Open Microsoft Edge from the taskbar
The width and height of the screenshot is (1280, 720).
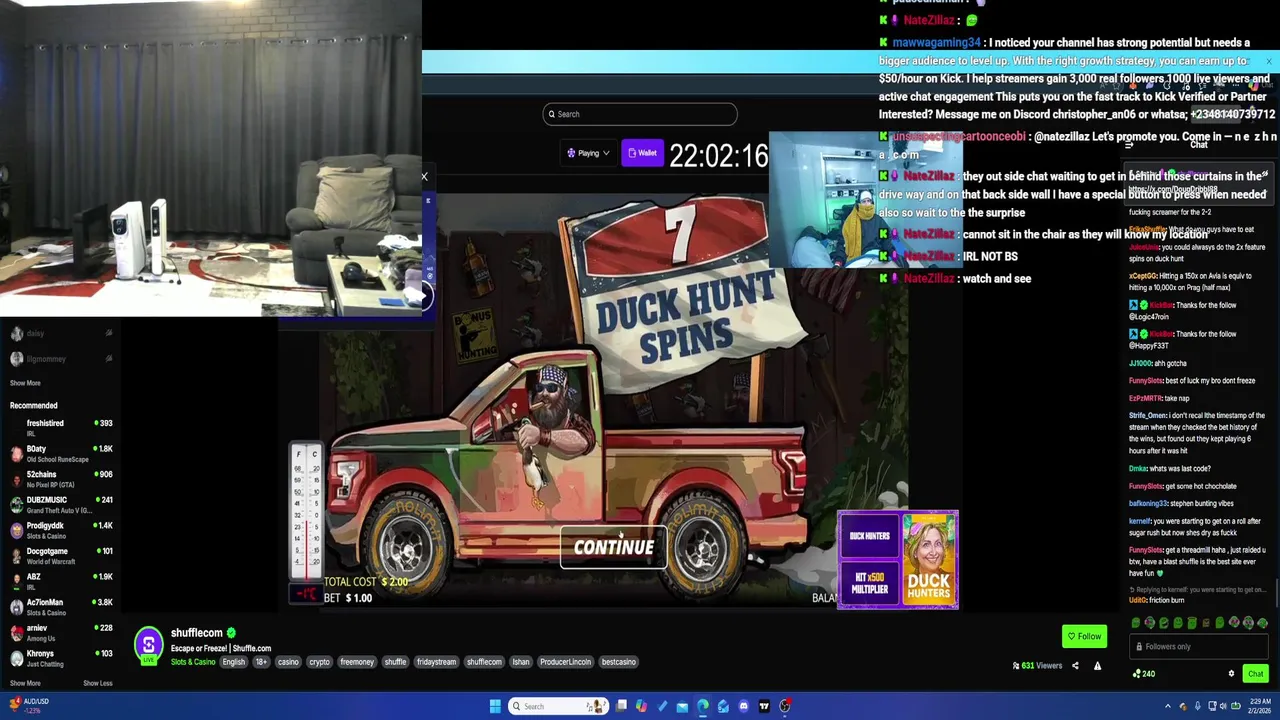click(702, 706)
